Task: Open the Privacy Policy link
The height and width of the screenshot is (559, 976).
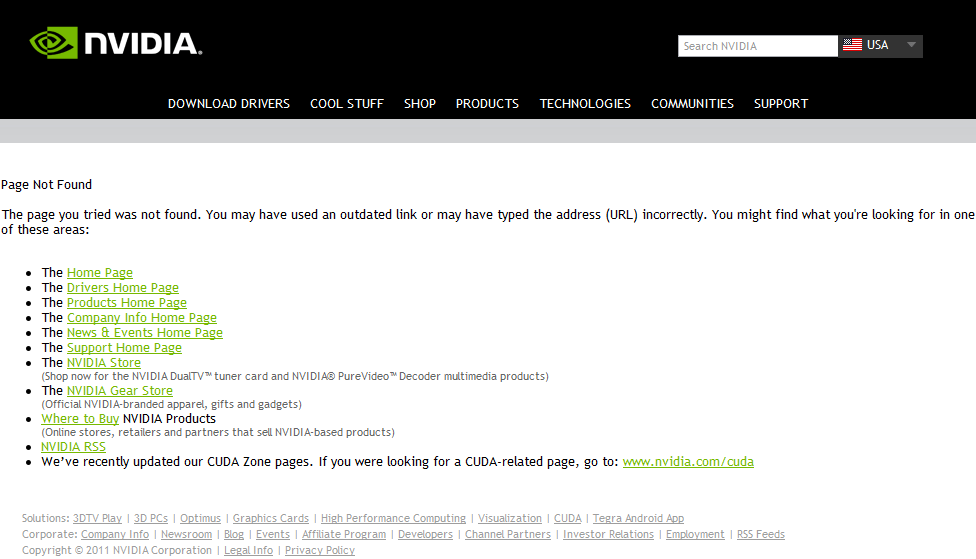Action: point(320,550)
